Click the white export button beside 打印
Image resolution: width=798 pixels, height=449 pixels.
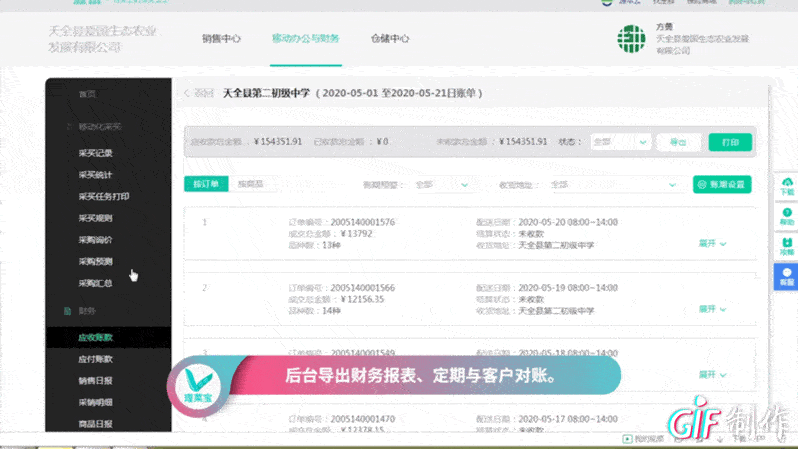(678, 142)
